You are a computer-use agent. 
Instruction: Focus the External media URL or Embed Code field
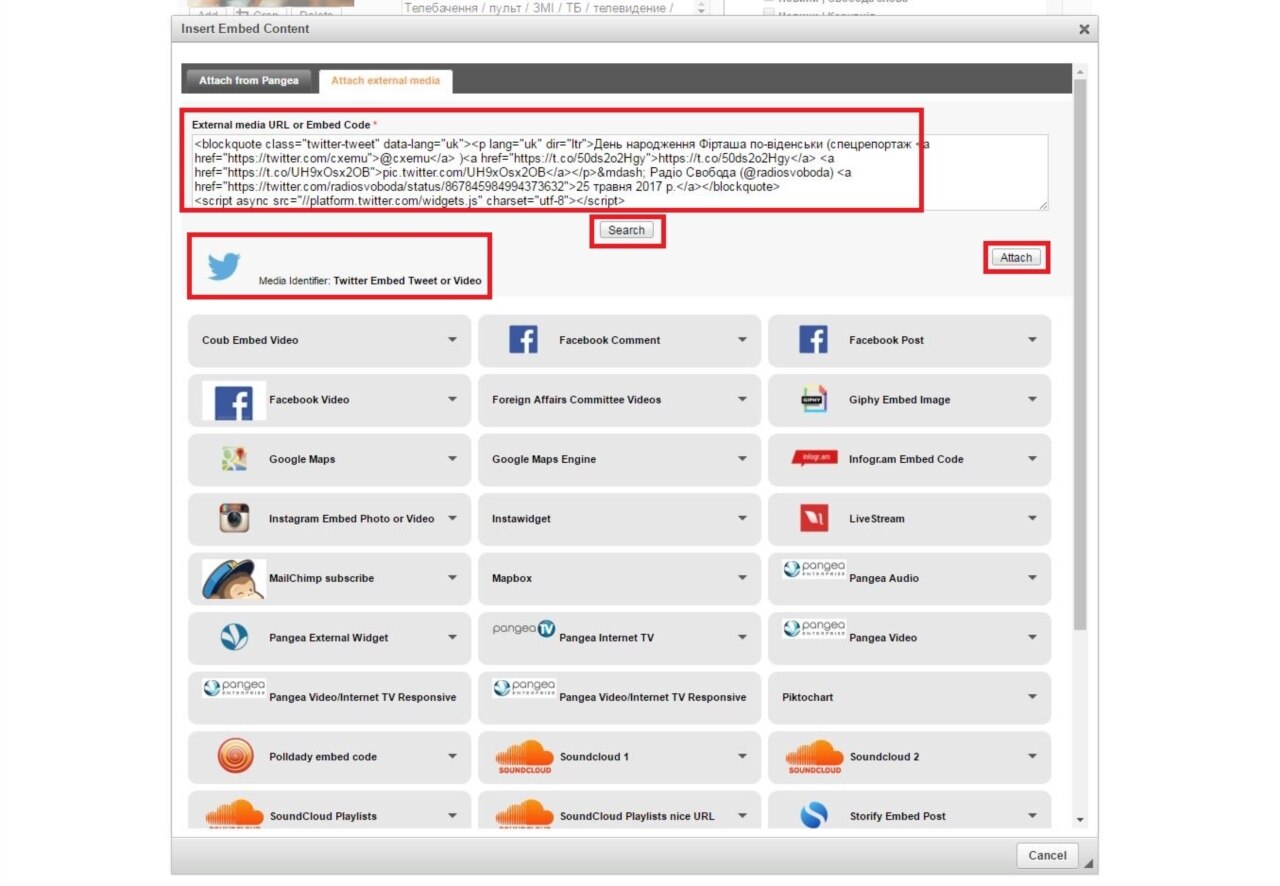[x=620, y=172]
